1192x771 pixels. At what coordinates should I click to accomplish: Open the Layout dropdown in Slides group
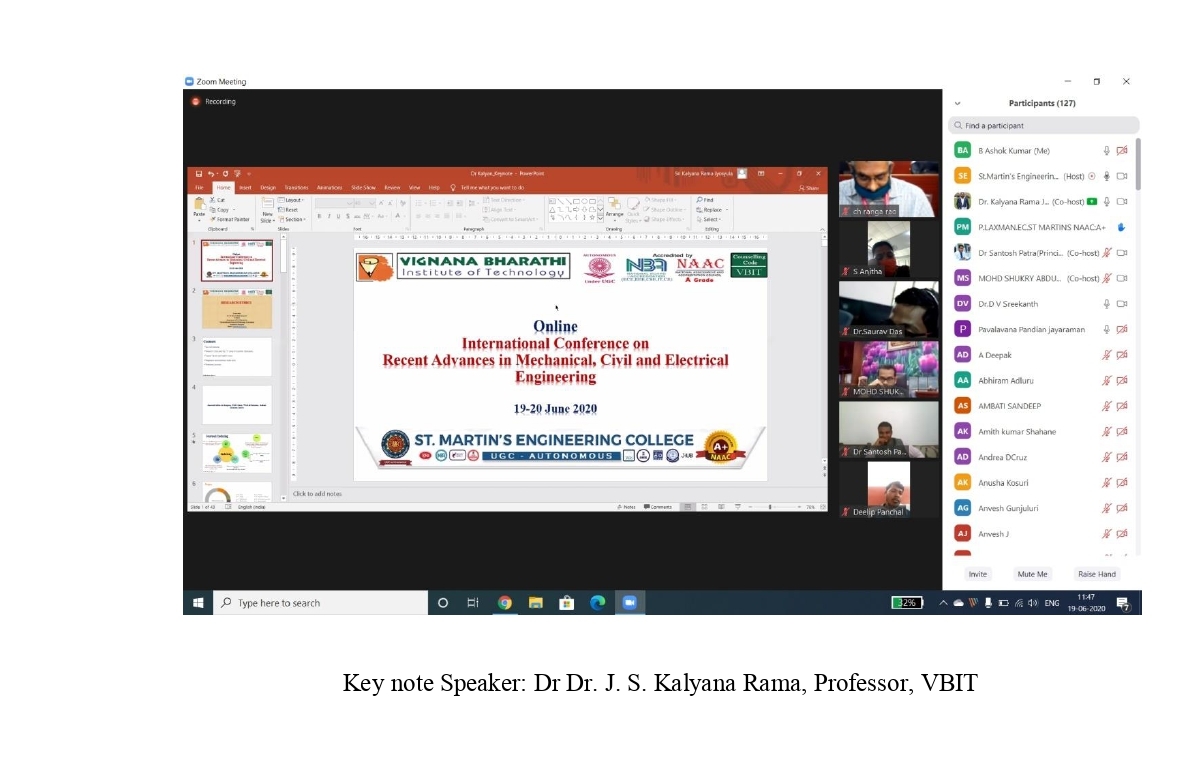coord(291,200)
